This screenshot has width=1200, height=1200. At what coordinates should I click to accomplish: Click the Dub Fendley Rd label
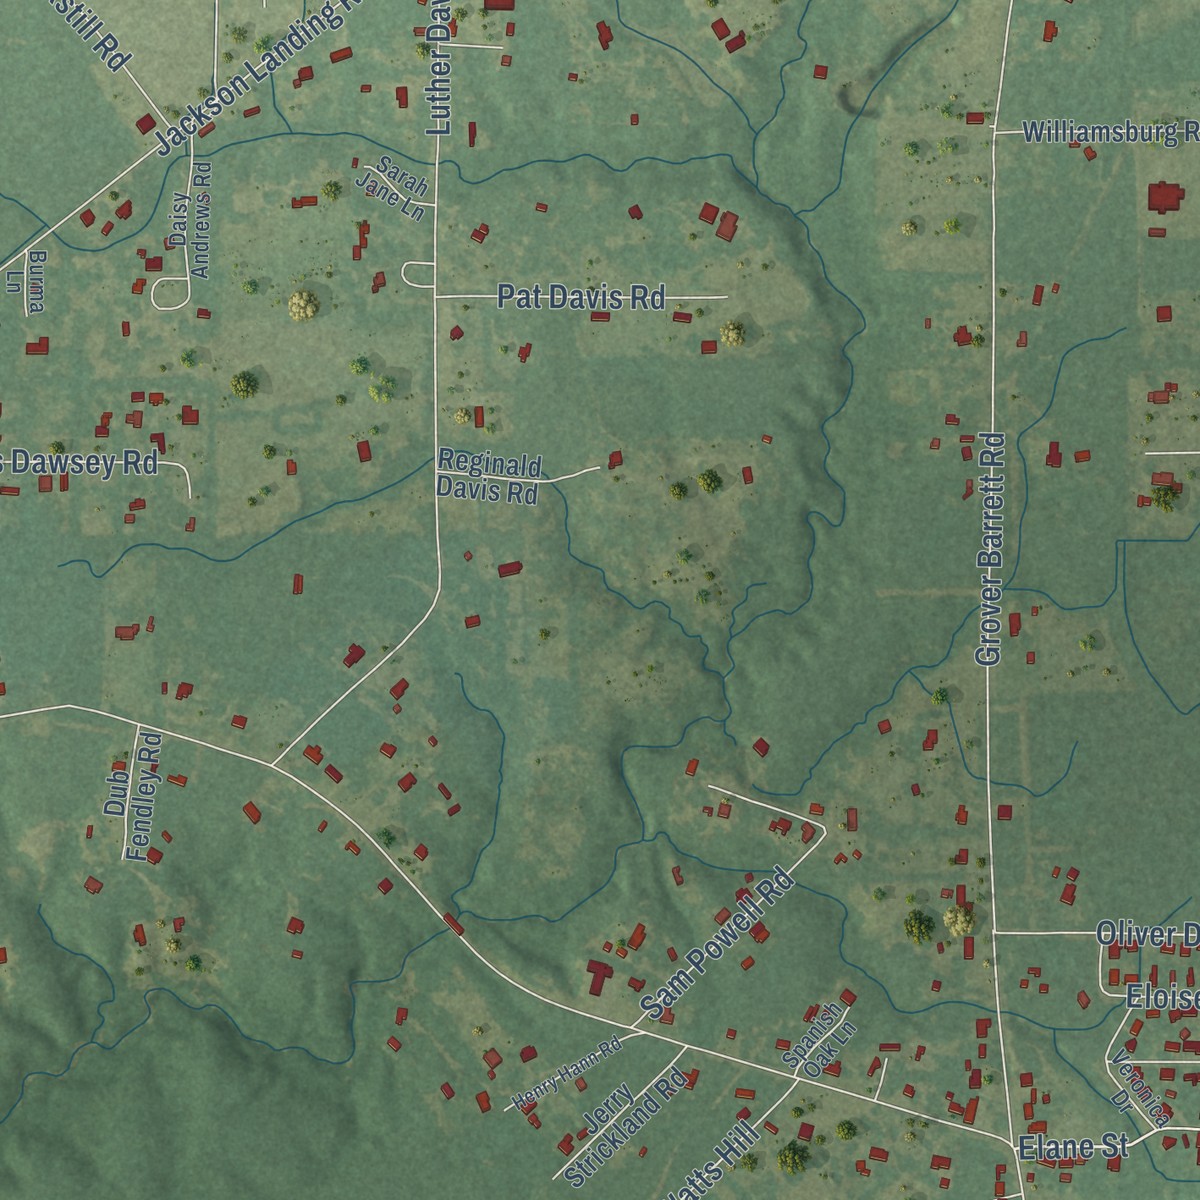point(133,799)
